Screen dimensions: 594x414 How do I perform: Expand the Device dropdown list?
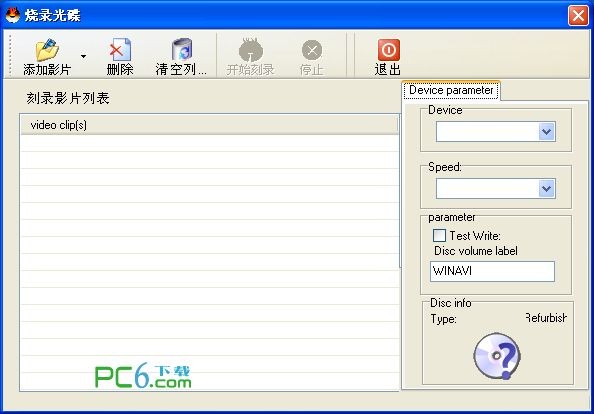click(x=546, y=132)
